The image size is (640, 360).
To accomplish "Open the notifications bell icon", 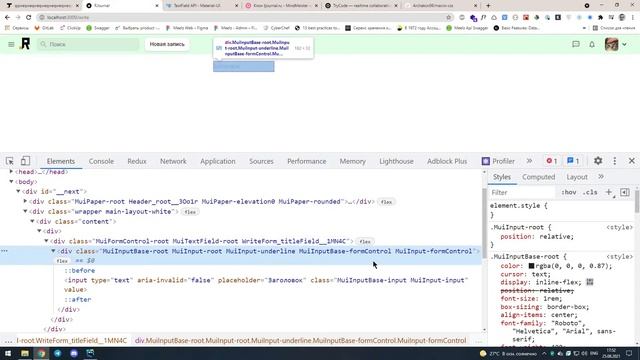I will (592, 44).
